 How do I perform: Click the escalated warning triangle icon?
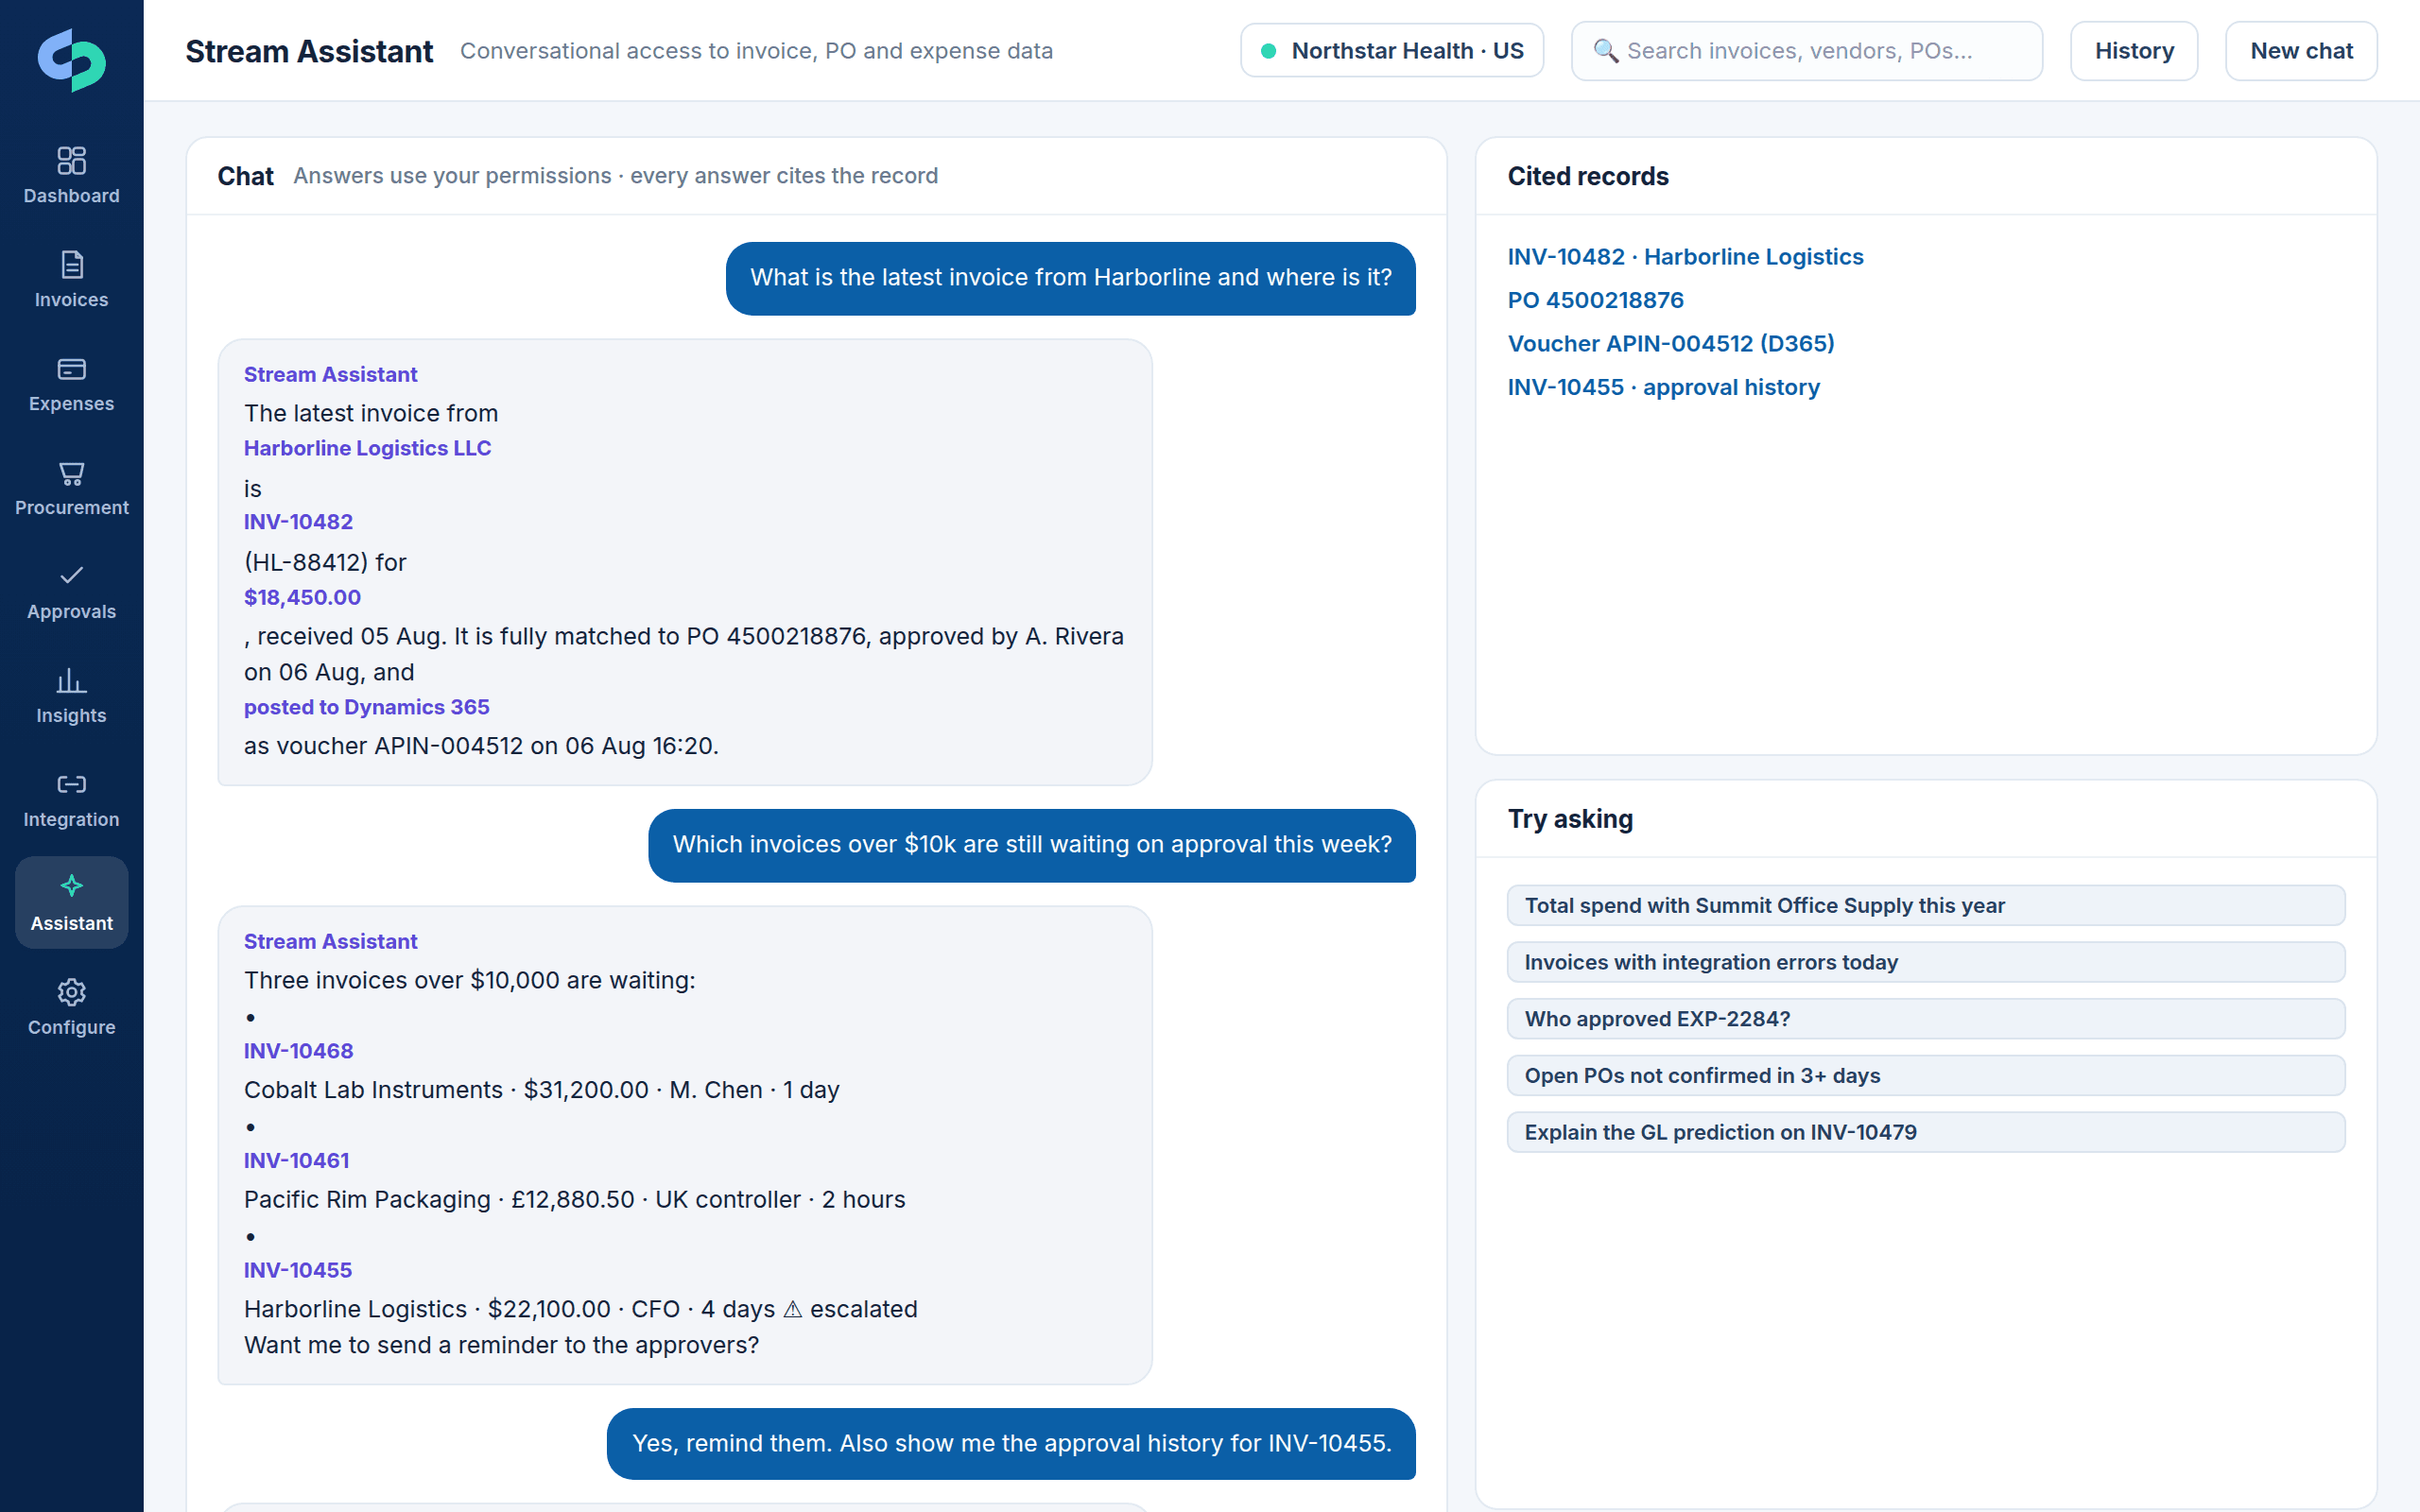click(792, 1309)
